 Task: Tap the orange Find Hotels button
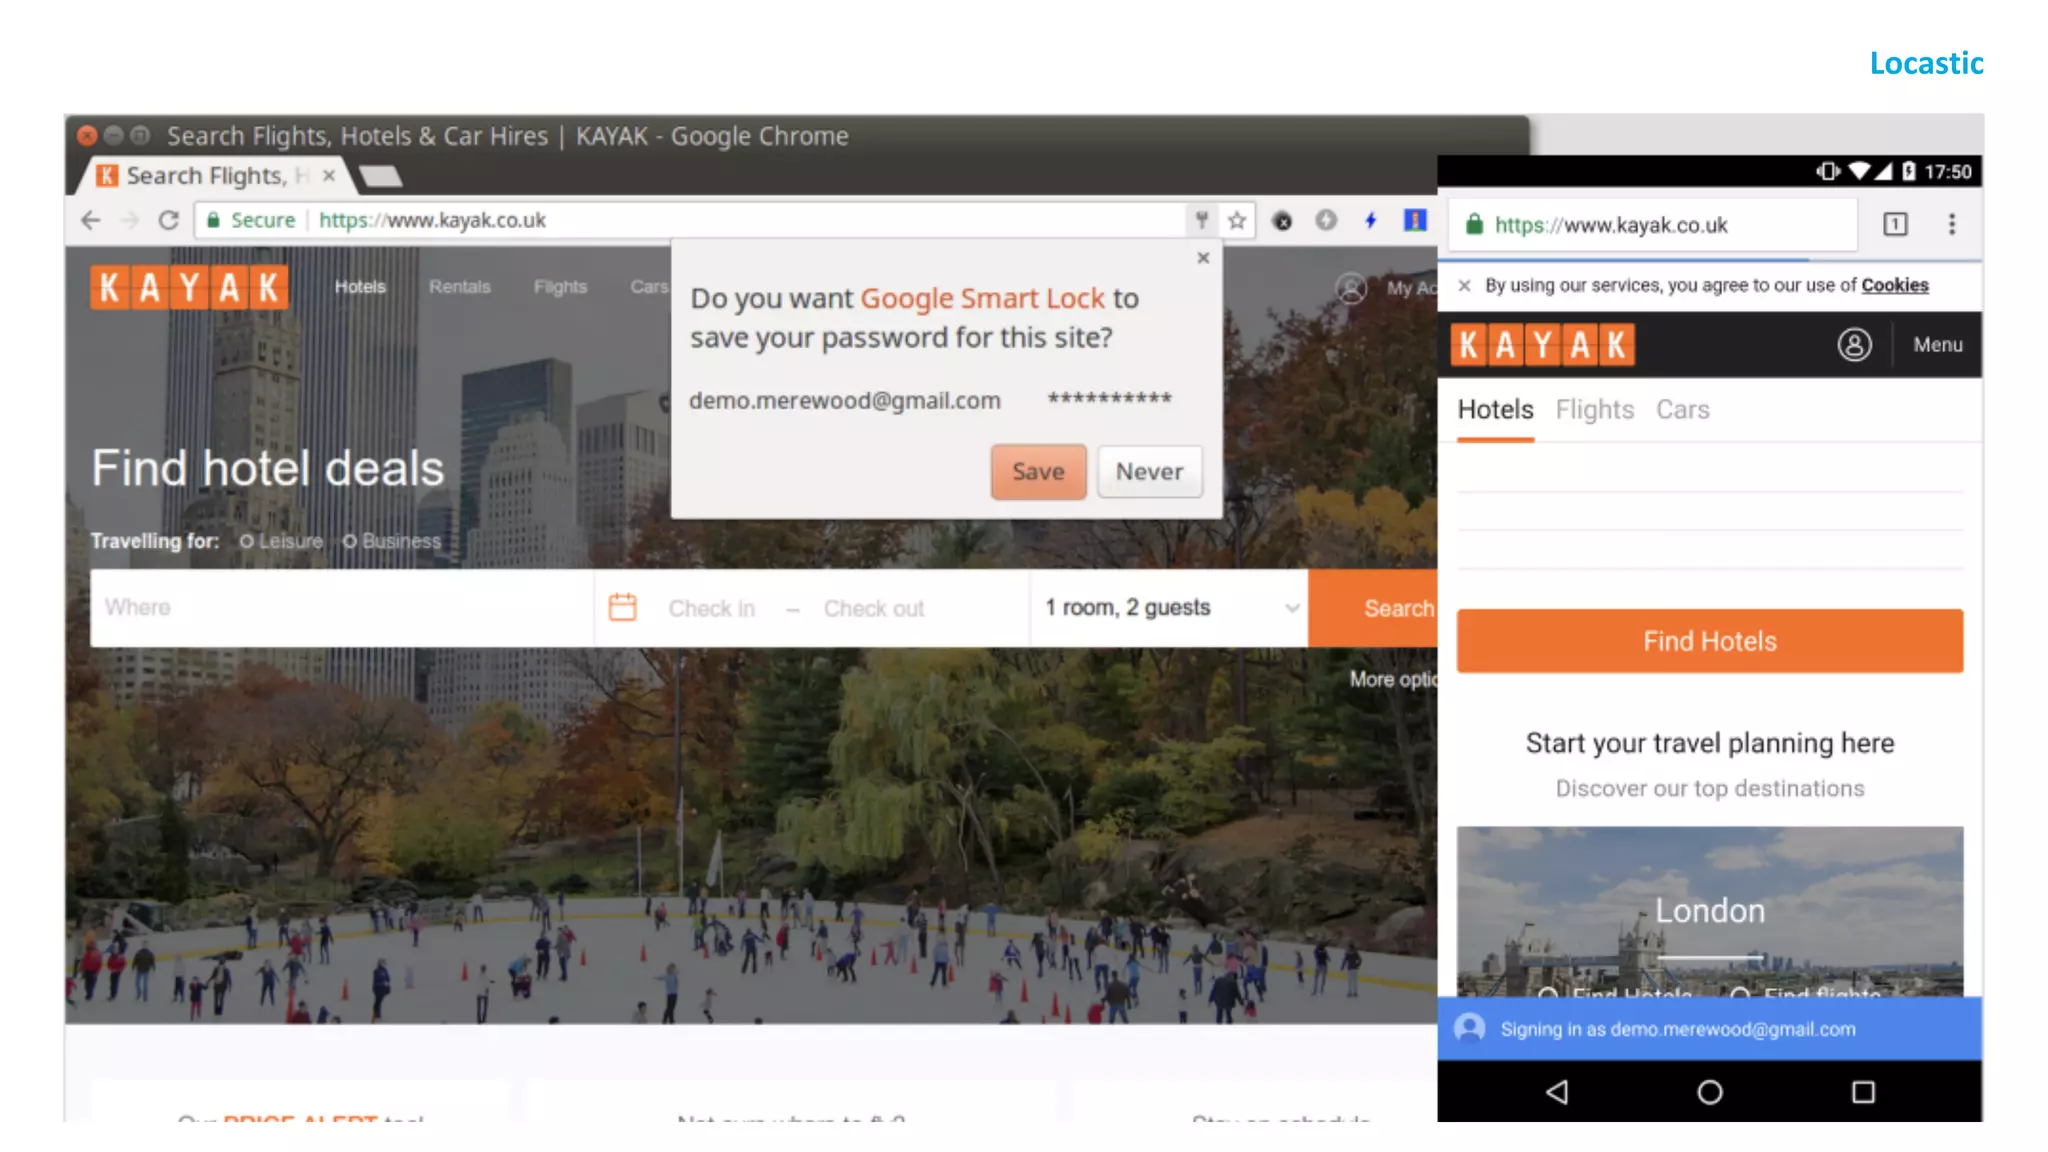pyautogui.click(x=1709, y=641)
